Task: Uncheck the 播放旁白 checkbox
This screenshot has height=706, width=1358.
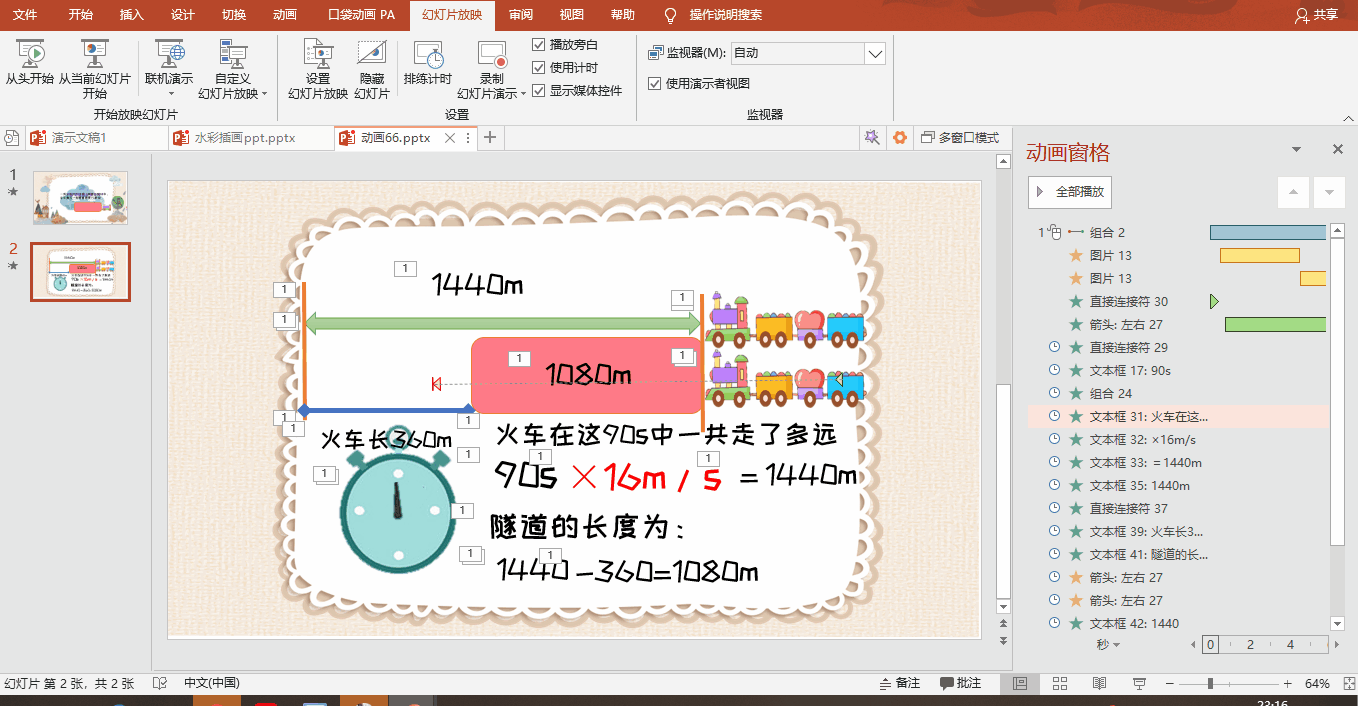Action: click(539, 44)
